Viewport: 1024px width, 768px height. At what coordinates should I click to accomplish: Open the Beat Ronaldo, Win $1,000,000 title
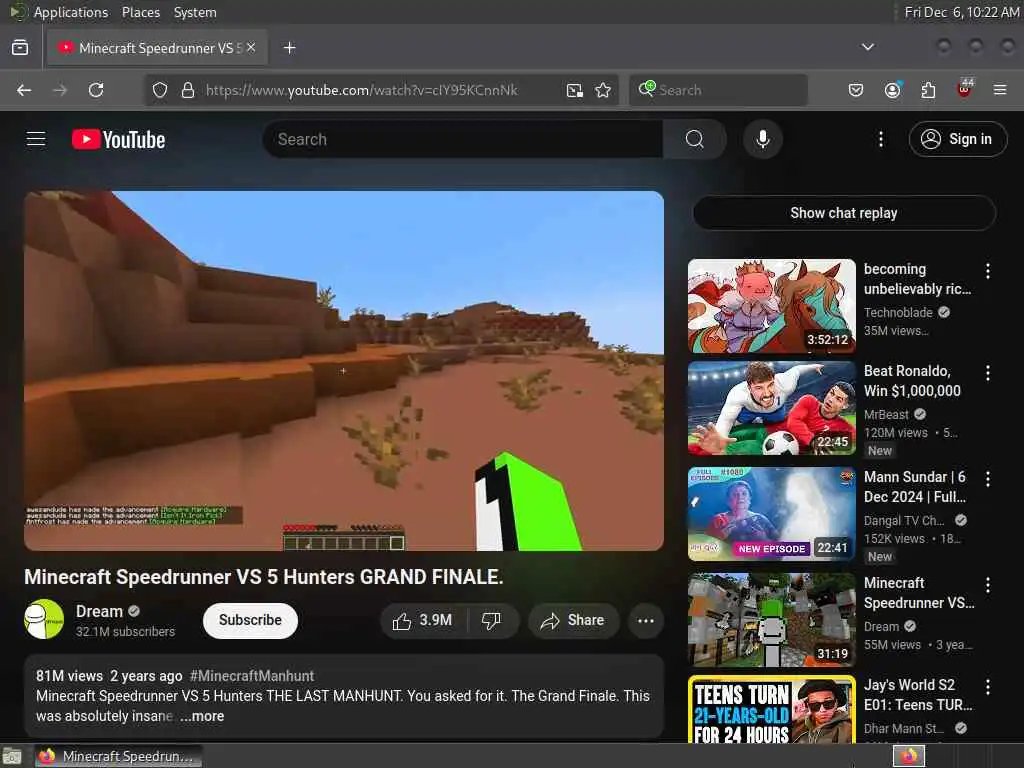(912, 381)
